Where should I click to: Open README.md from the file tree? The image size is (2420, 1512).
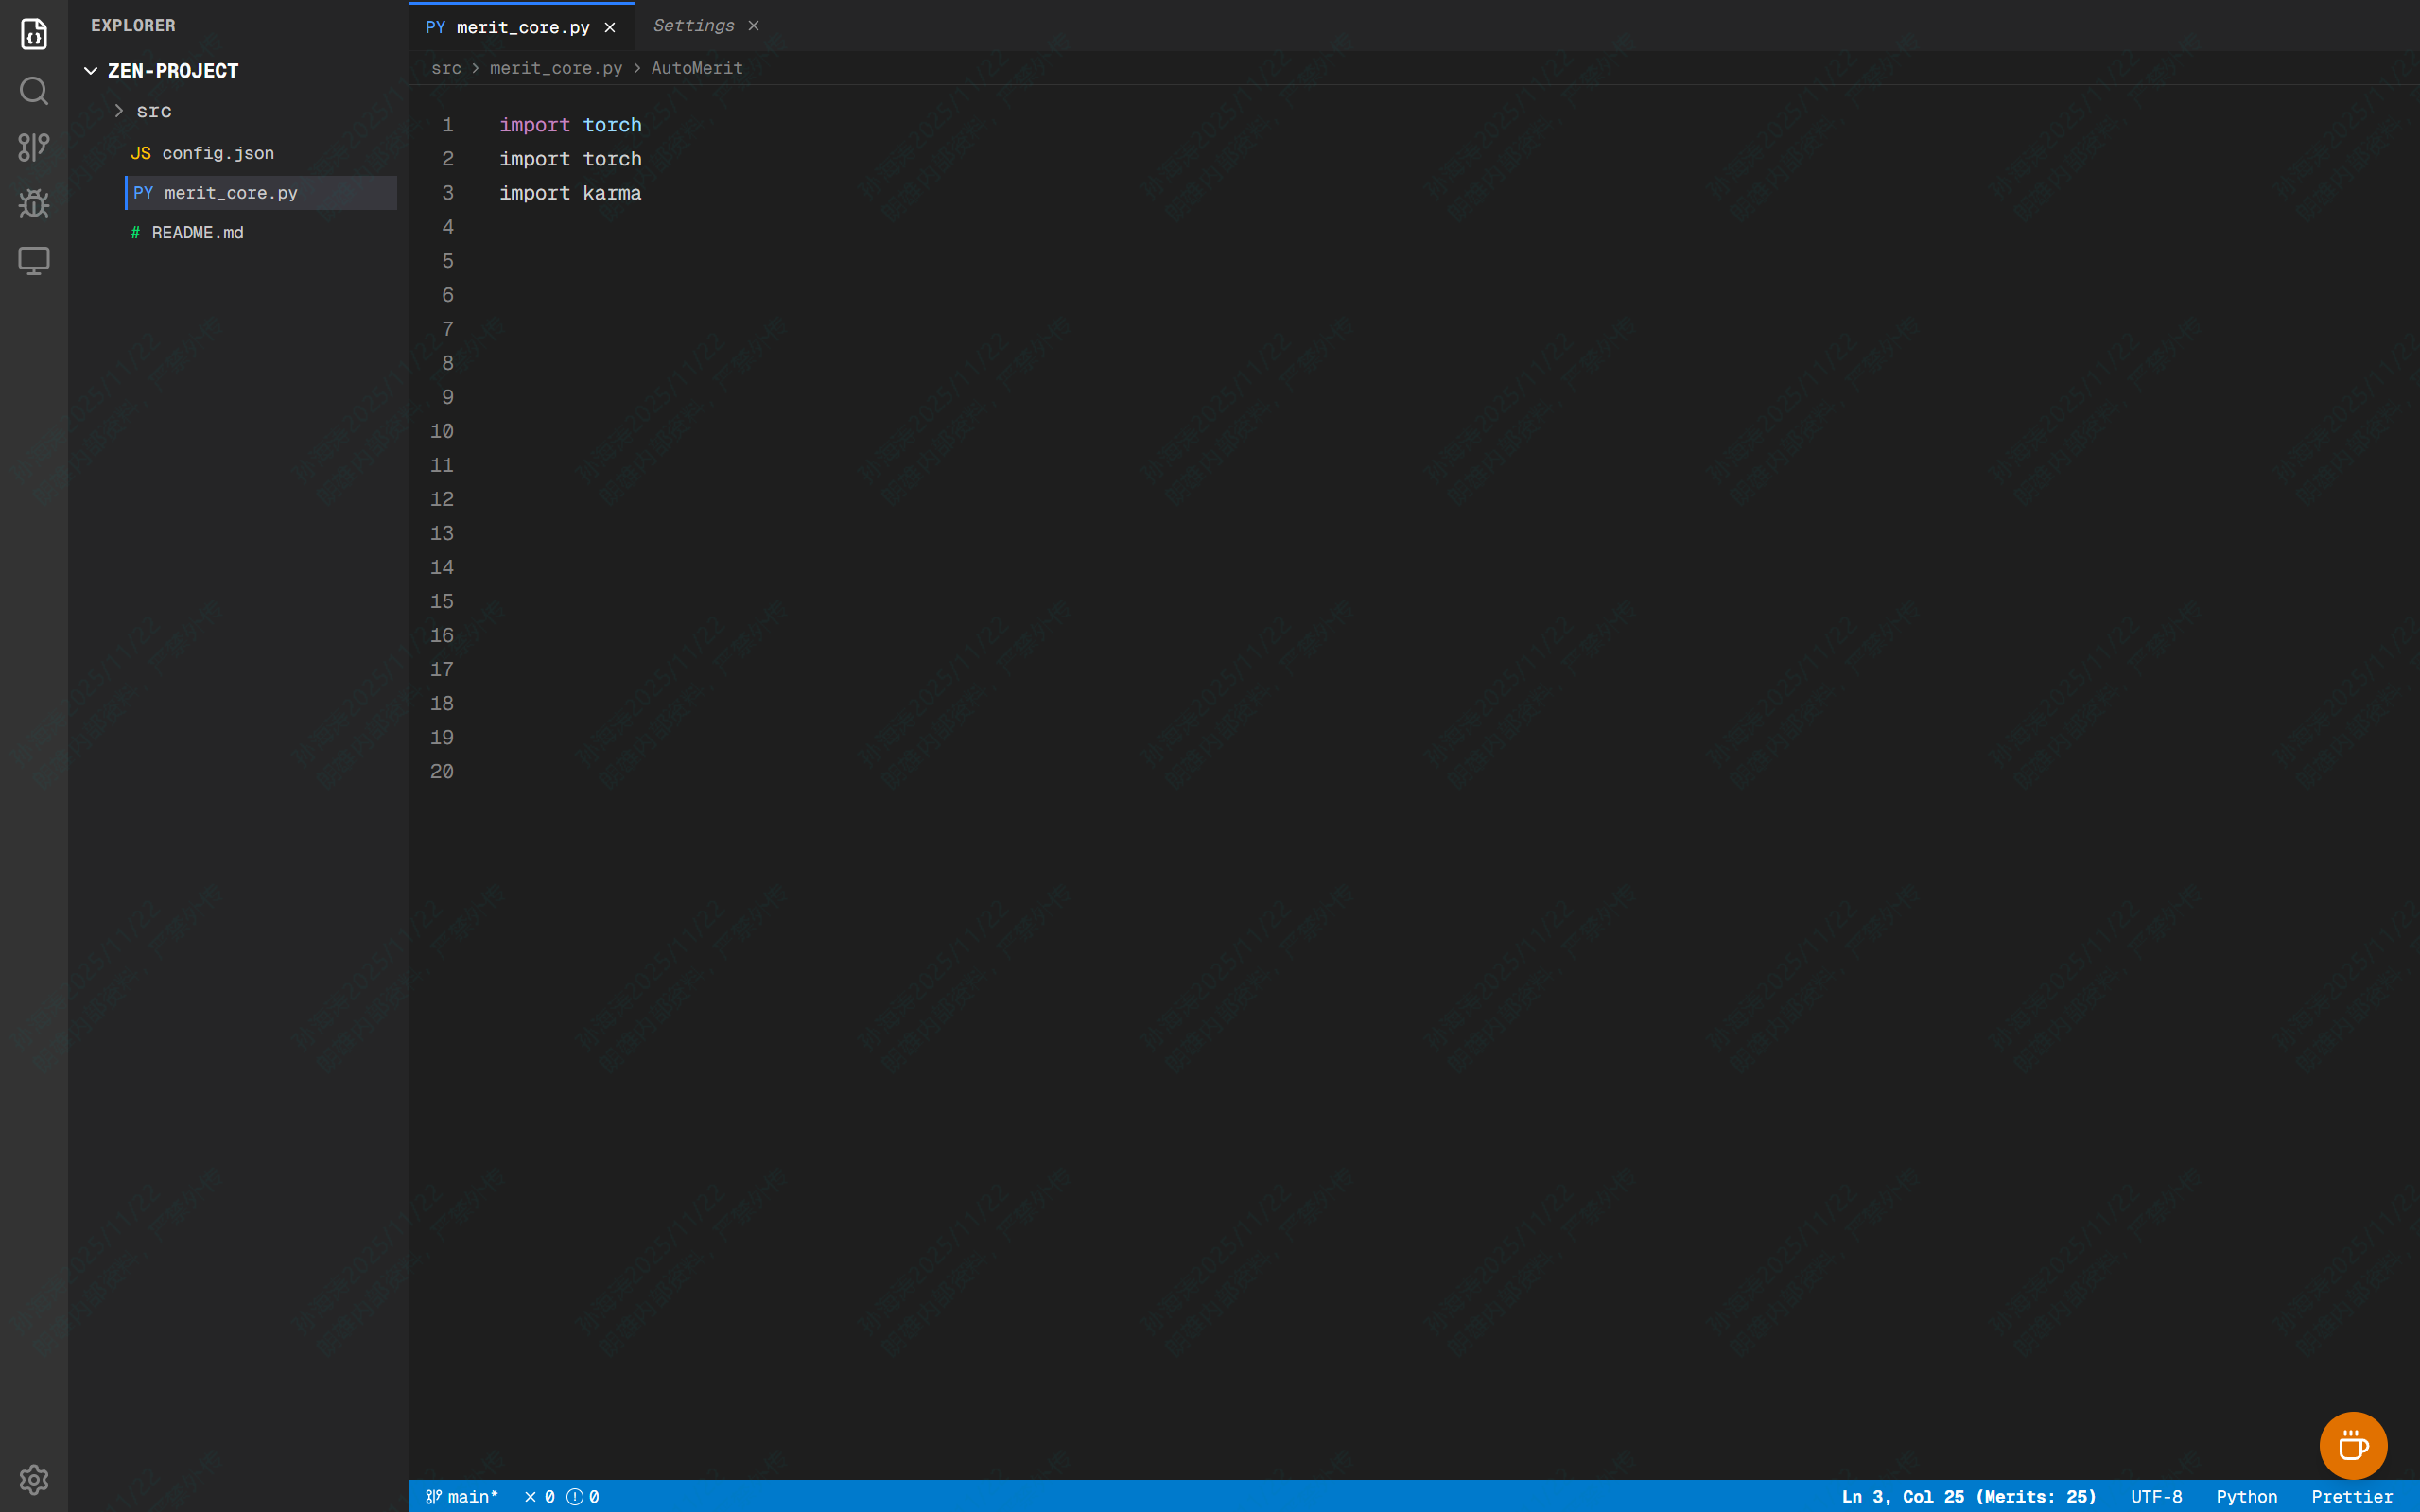(197, 232)
